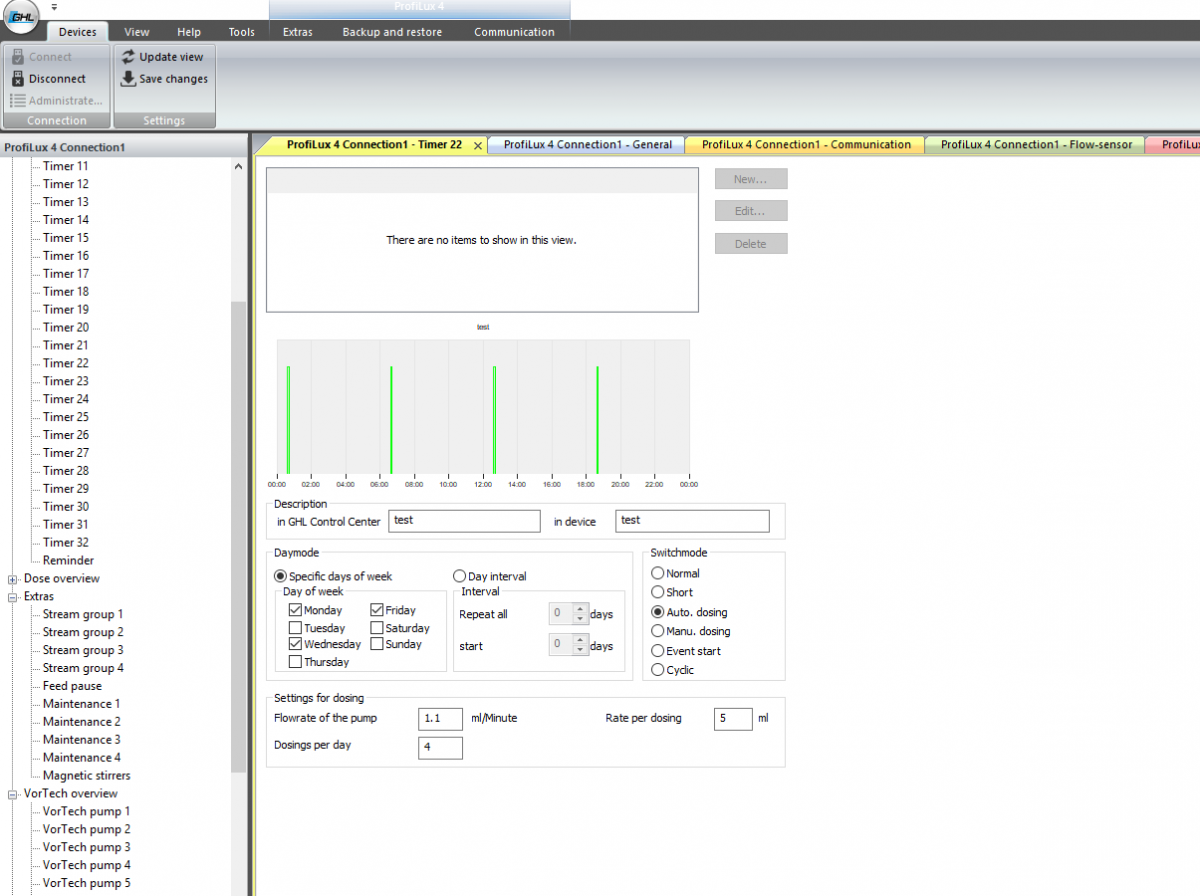The height and width of the screenshot is (896, 1200).
Task: Check the Saturday checkbox
Action: coord(377,628)
